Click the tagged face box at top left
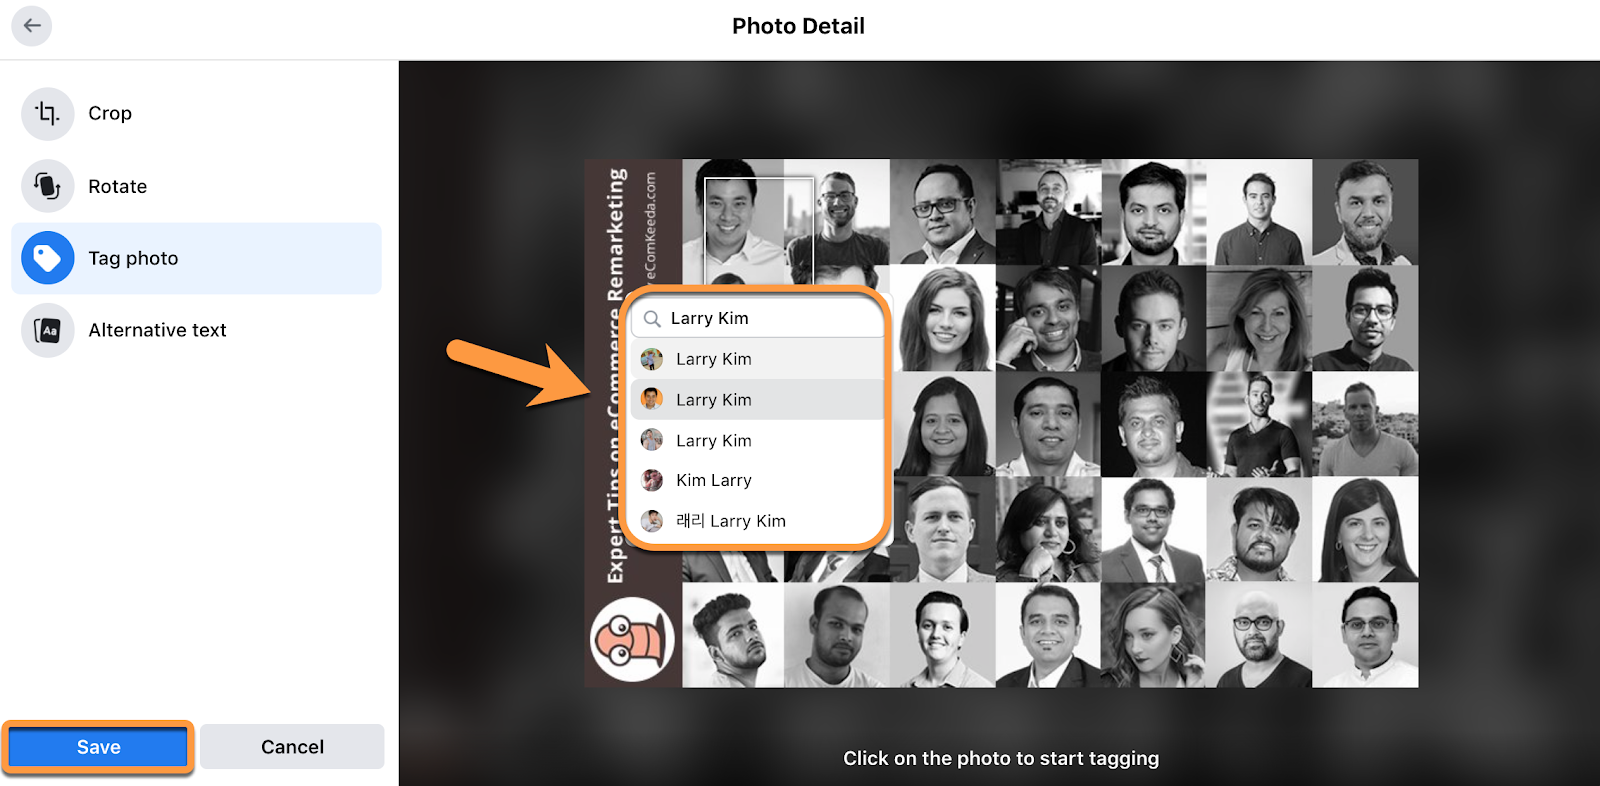 pos(758,231)
